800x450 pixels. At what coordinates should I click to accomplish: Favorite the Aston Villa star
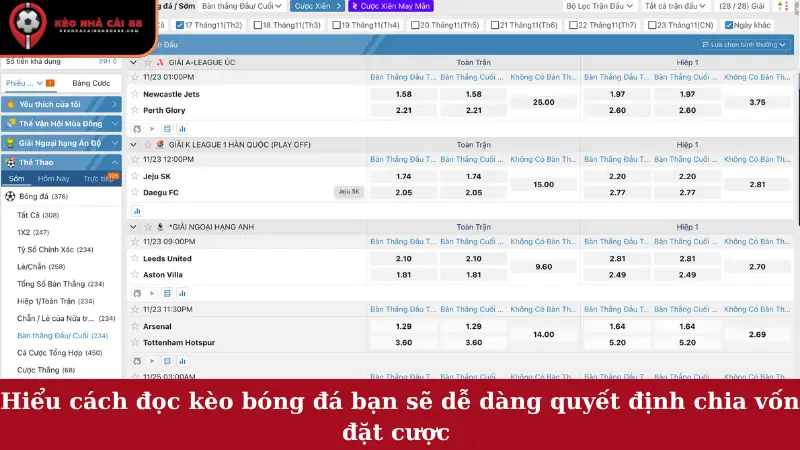135,274
